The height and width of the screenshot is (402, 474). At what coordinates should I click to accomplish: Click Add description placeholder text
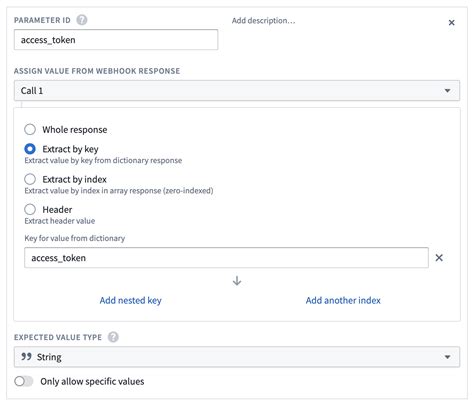(263, 21)
